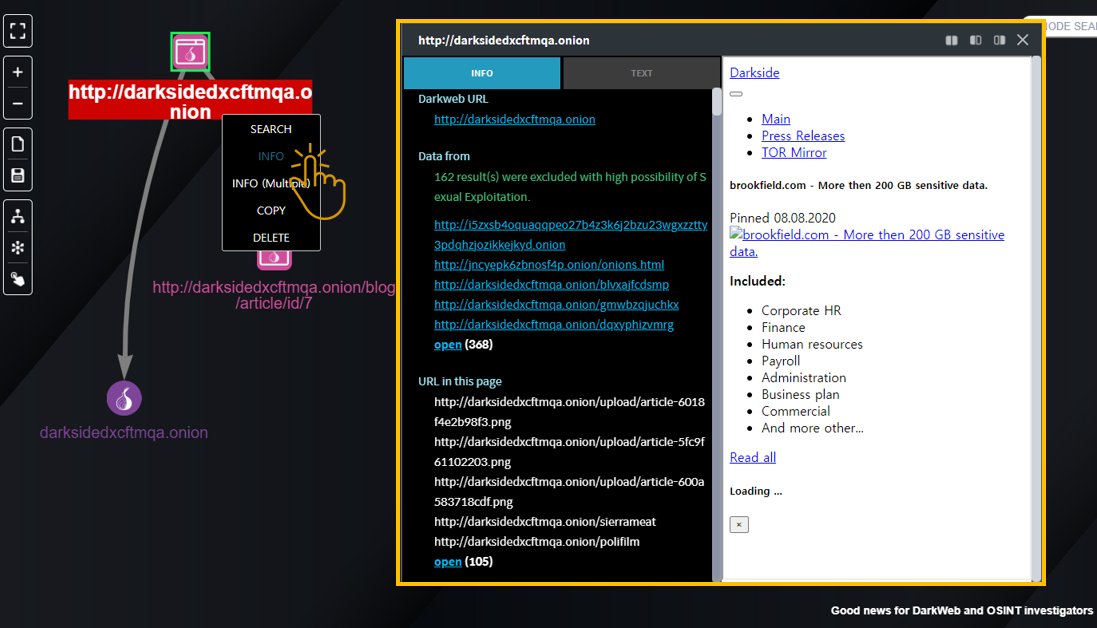1097x628 pixels.
Task: Zoom out with the minus icon
Action: coord(17,104)
